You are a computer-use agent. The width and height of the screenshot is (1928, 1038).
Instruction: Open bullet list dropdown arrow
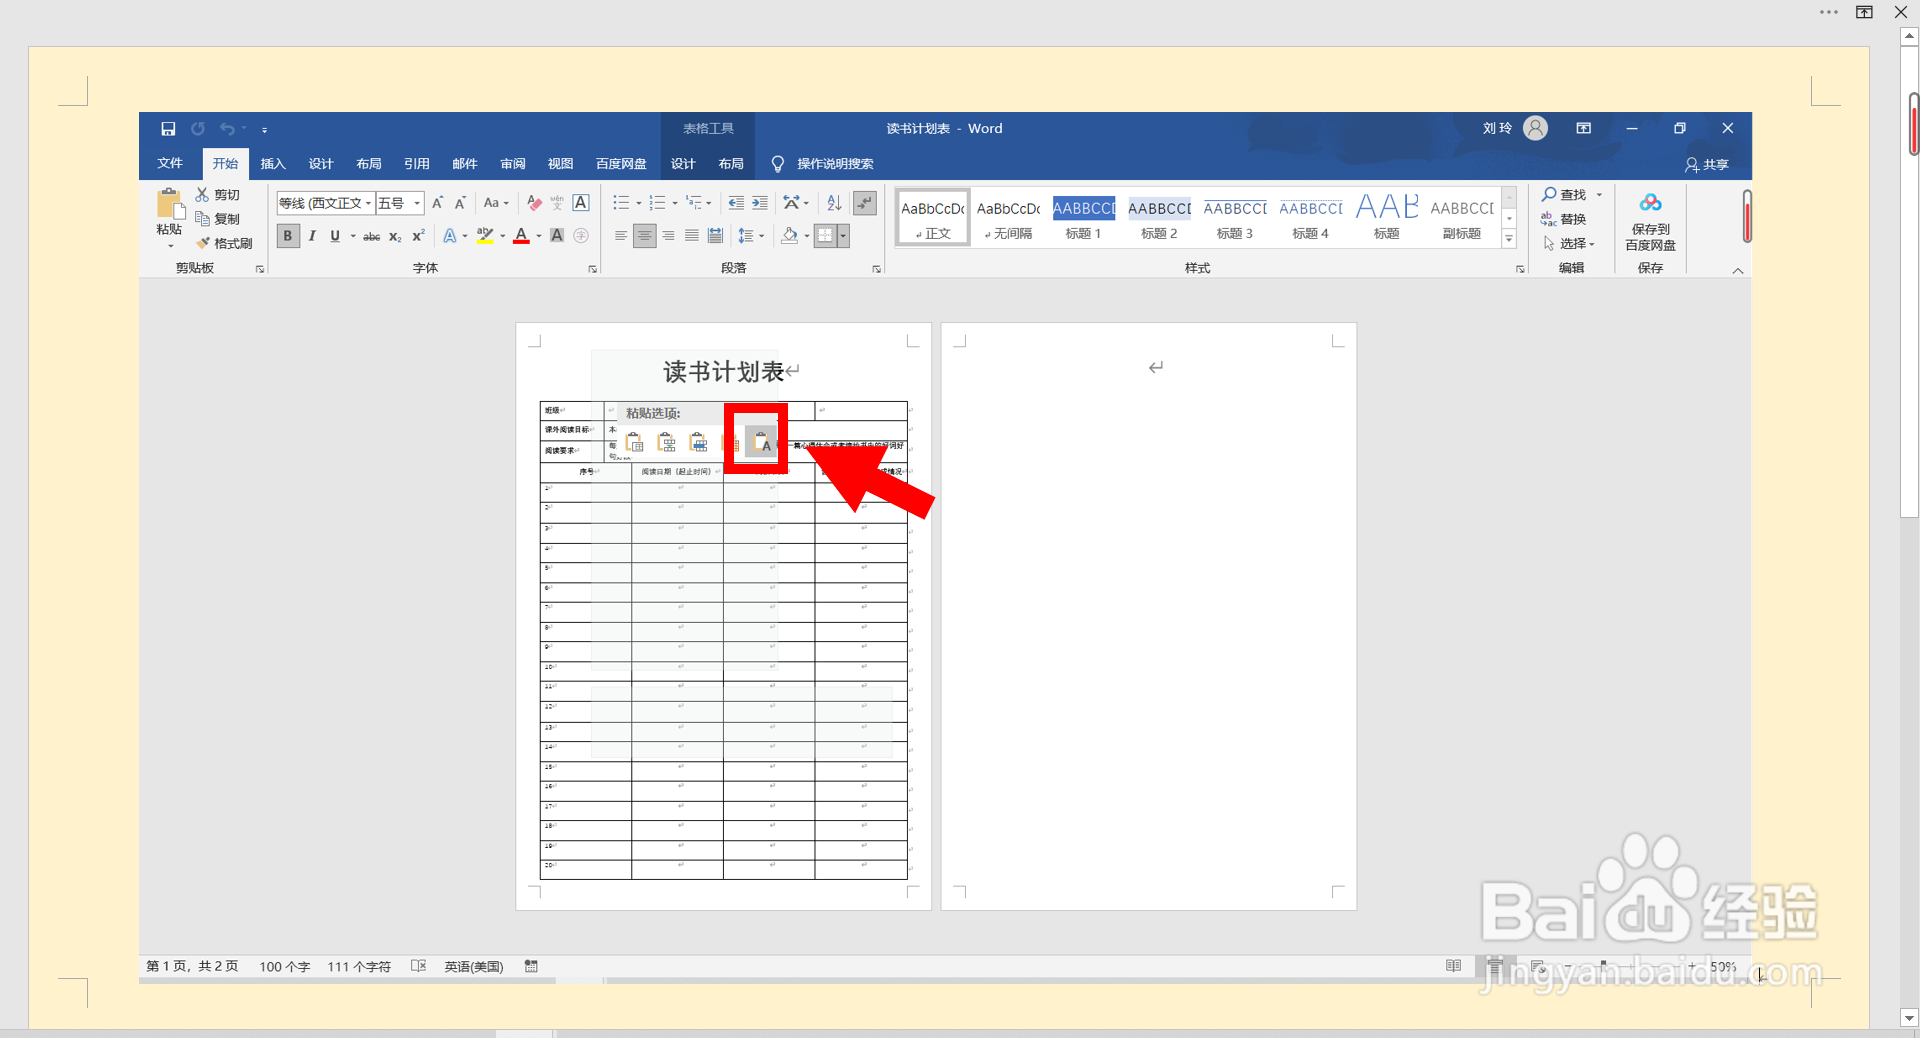click(639, 203)
